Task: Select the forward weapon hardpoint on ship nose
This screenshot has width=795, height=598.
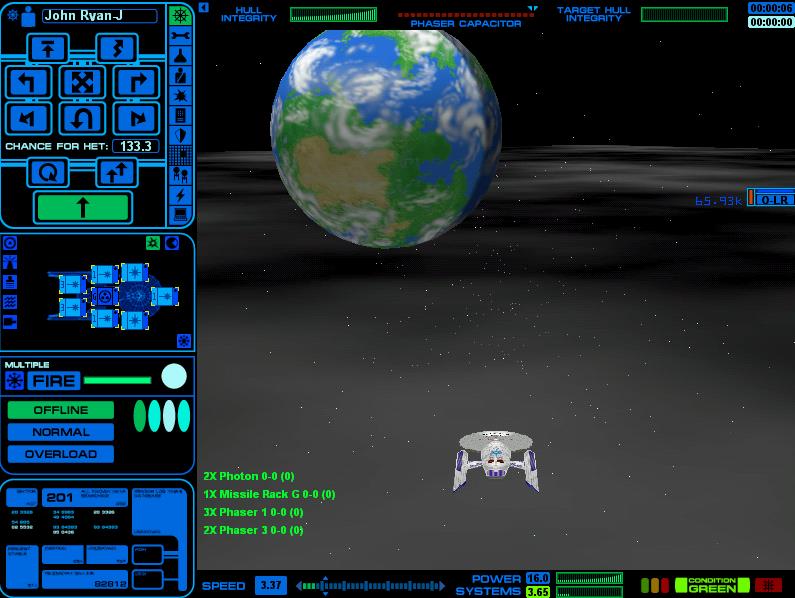Action: [x=166, y=297]
